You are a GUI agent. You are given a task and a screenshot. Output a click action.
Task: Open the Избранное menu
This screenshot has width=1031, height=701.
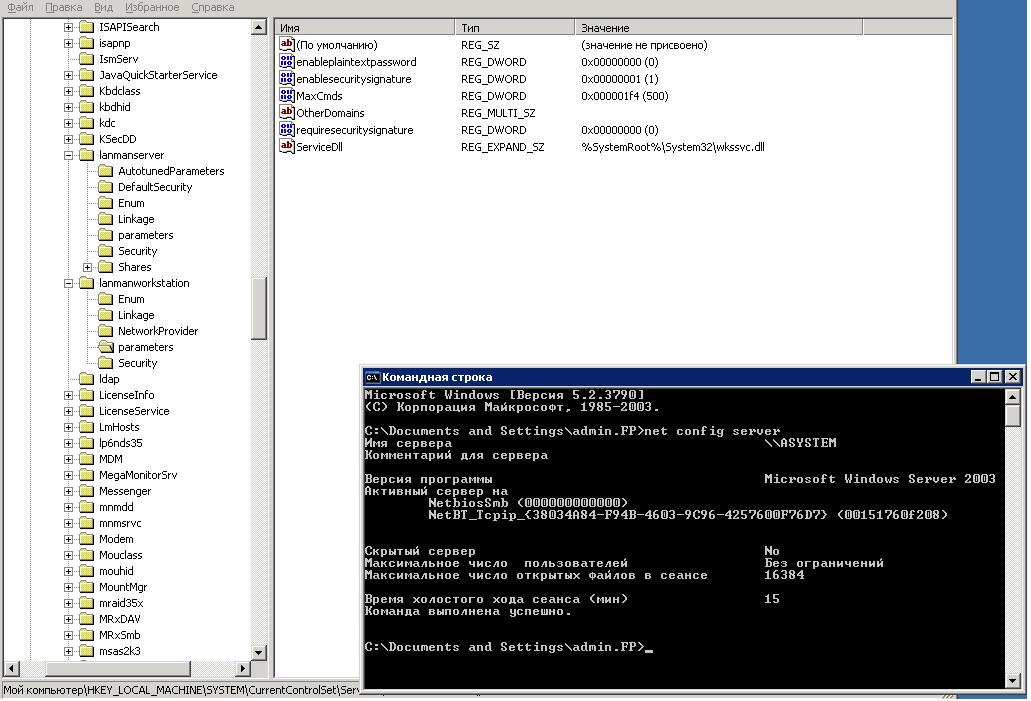pos(152,7)
